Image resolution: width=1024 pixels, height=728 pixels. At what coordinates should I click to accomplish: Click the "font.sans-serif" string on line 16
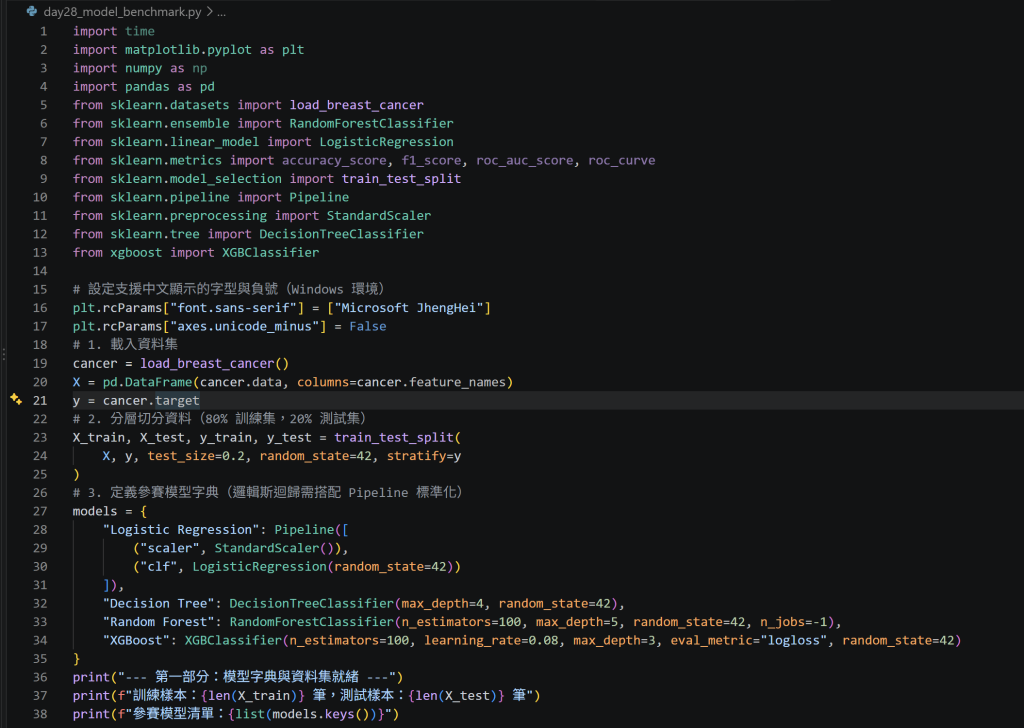pos(237,308)
